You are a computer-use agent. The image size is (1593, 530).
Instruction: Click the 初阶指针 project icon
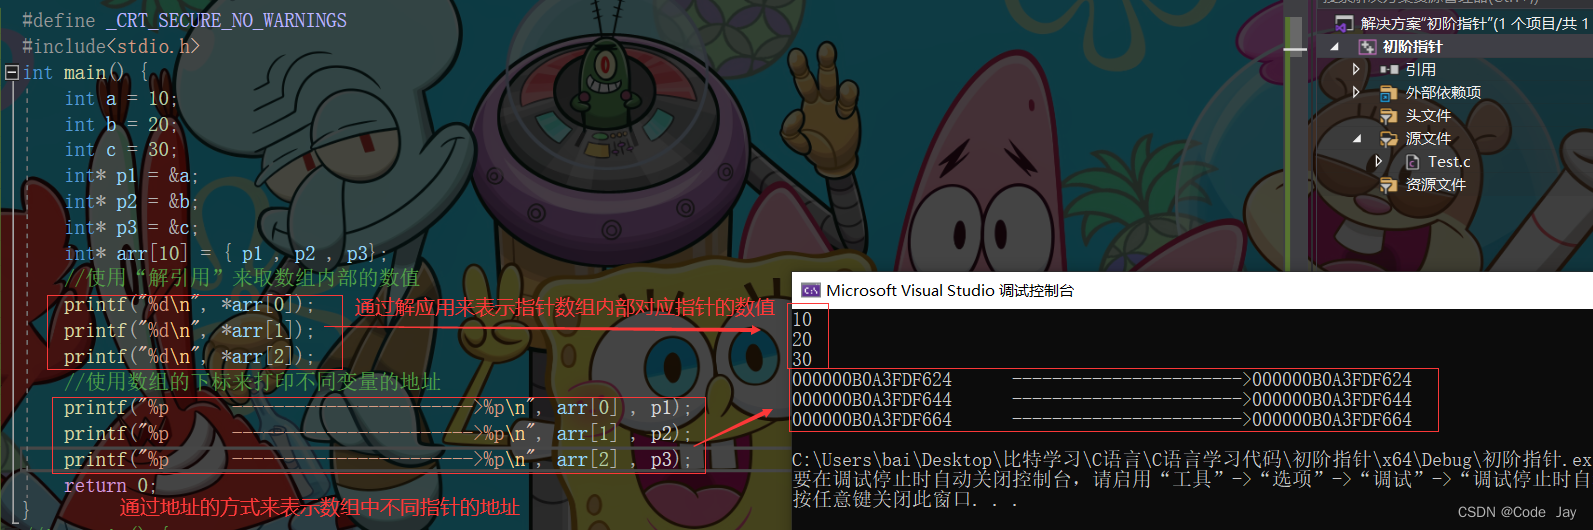pyautogui.click(x=1367, y=47)
